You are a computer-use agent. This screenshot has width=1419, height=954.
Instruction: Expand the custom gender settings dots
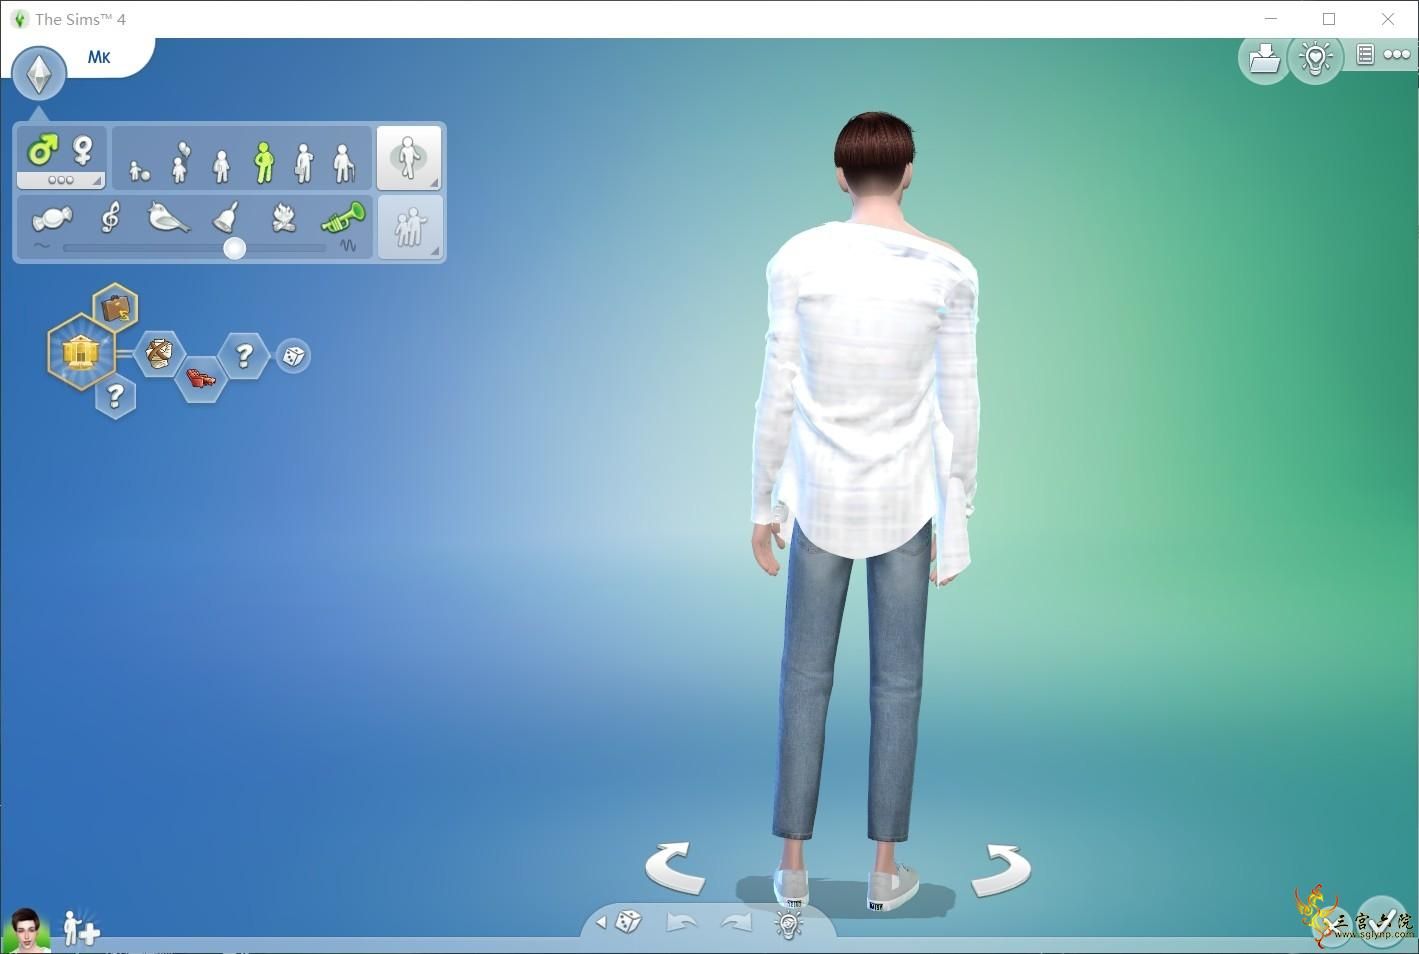point(61,180)
